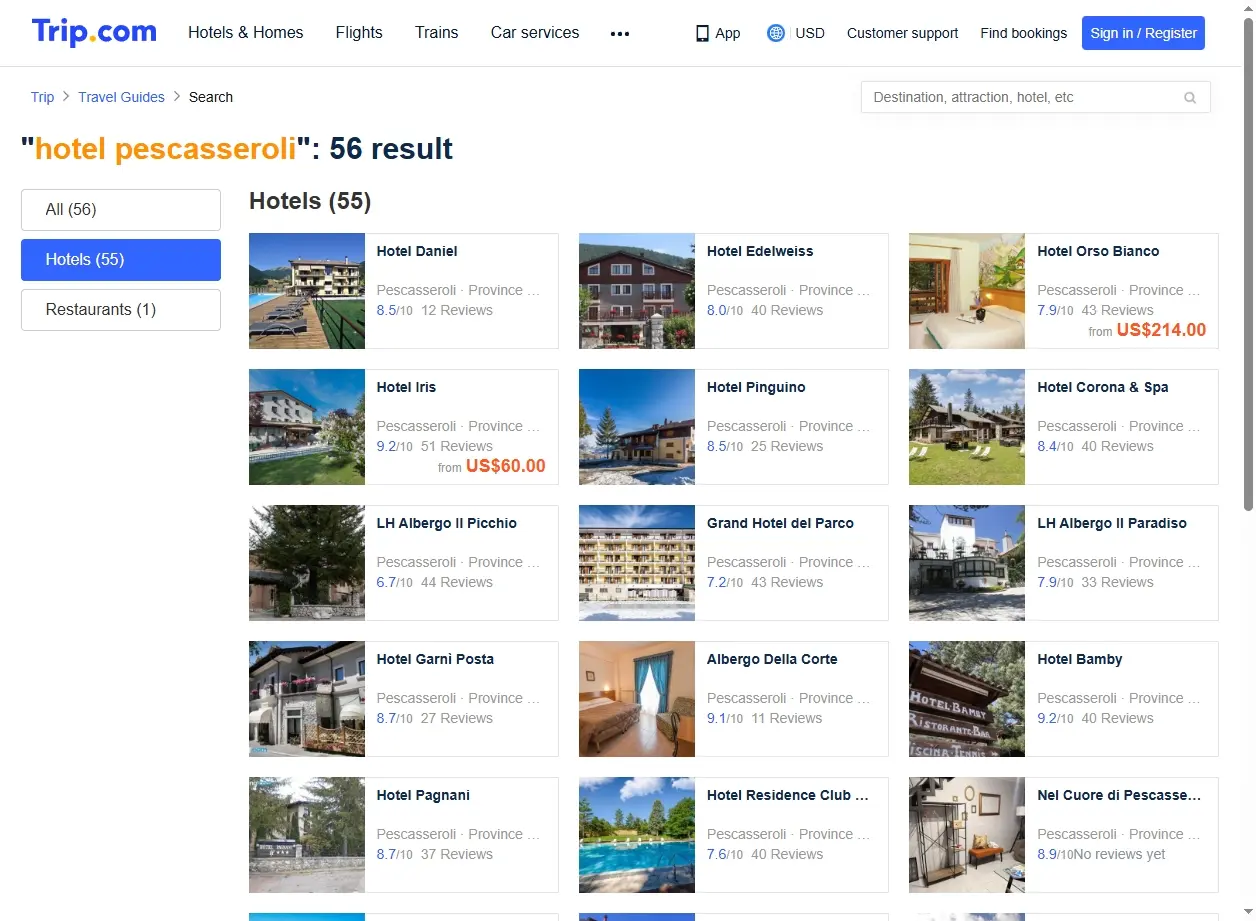Open Hotel Daniel thumbnail image

point(307,291)
